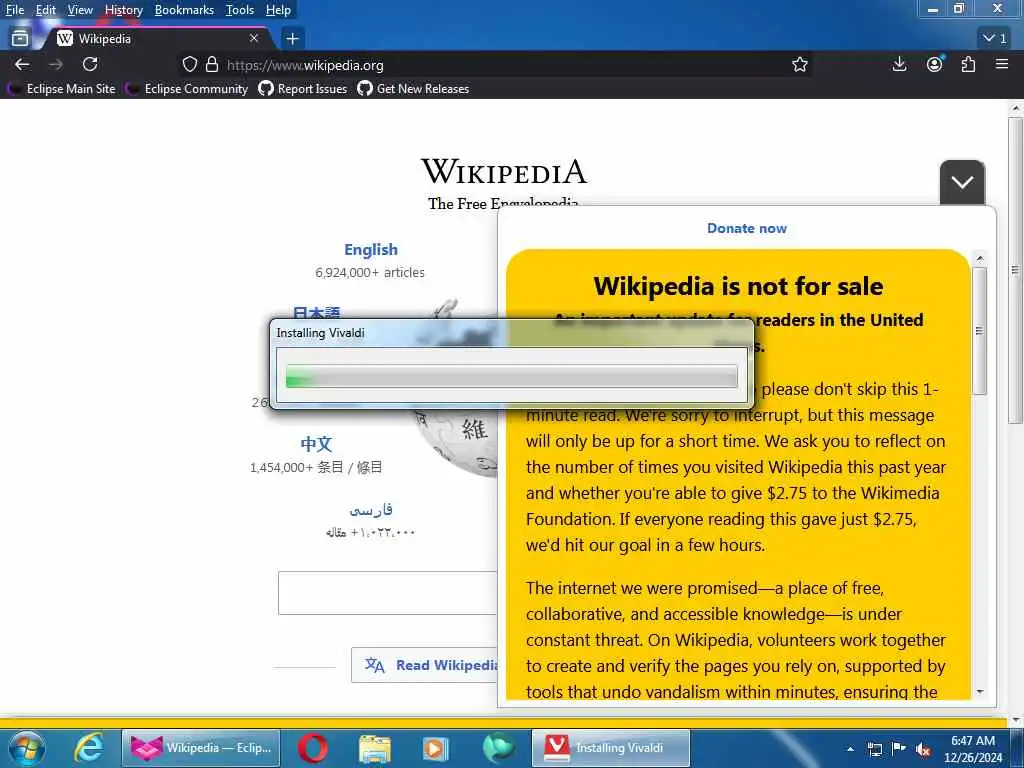This screenshot has width=1024, height=768.
Task: Open Windows Explorer folder taskbar icon
Action: point(375,748)
